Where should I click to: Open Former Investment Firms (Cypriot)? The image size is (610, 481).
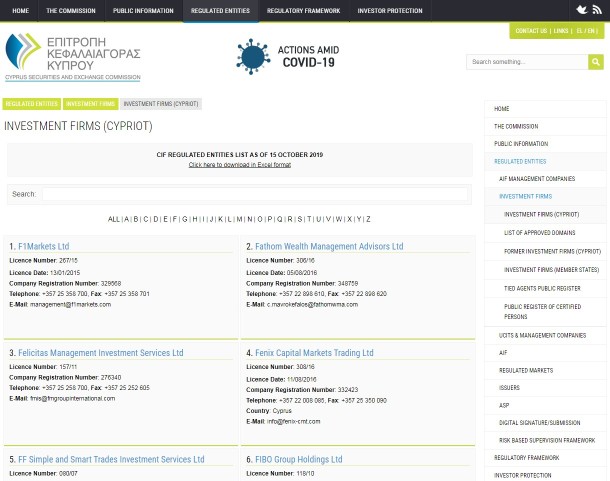click(x=545, y=251)
